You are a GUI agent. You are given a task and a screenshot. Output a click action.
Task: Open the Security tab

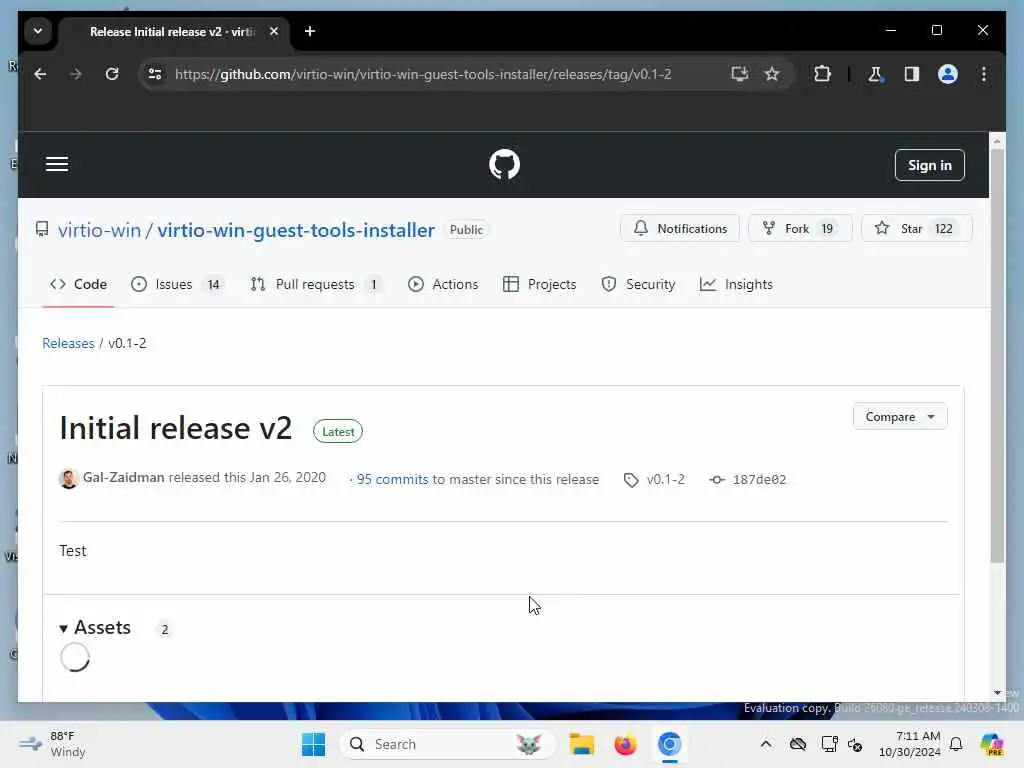coord(638,284)
